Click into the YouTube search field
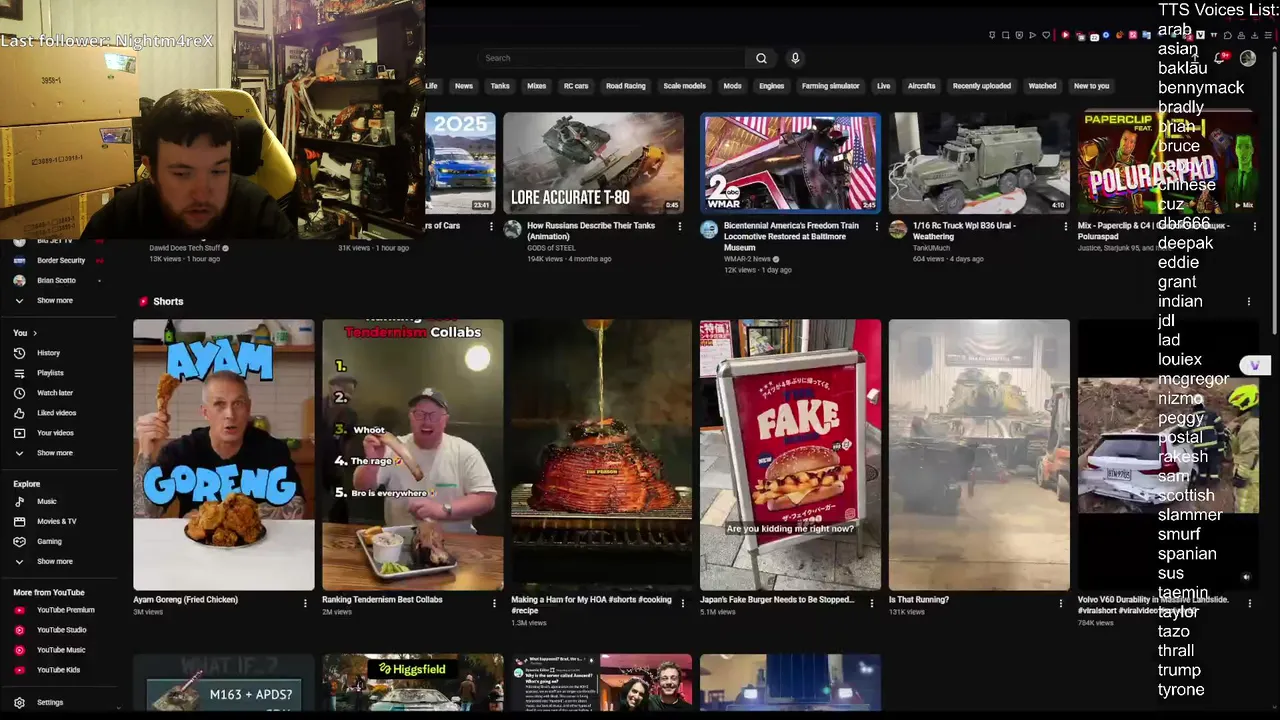Image resolution: width=1280 pixels, height=720 pixels. [610, 58]
